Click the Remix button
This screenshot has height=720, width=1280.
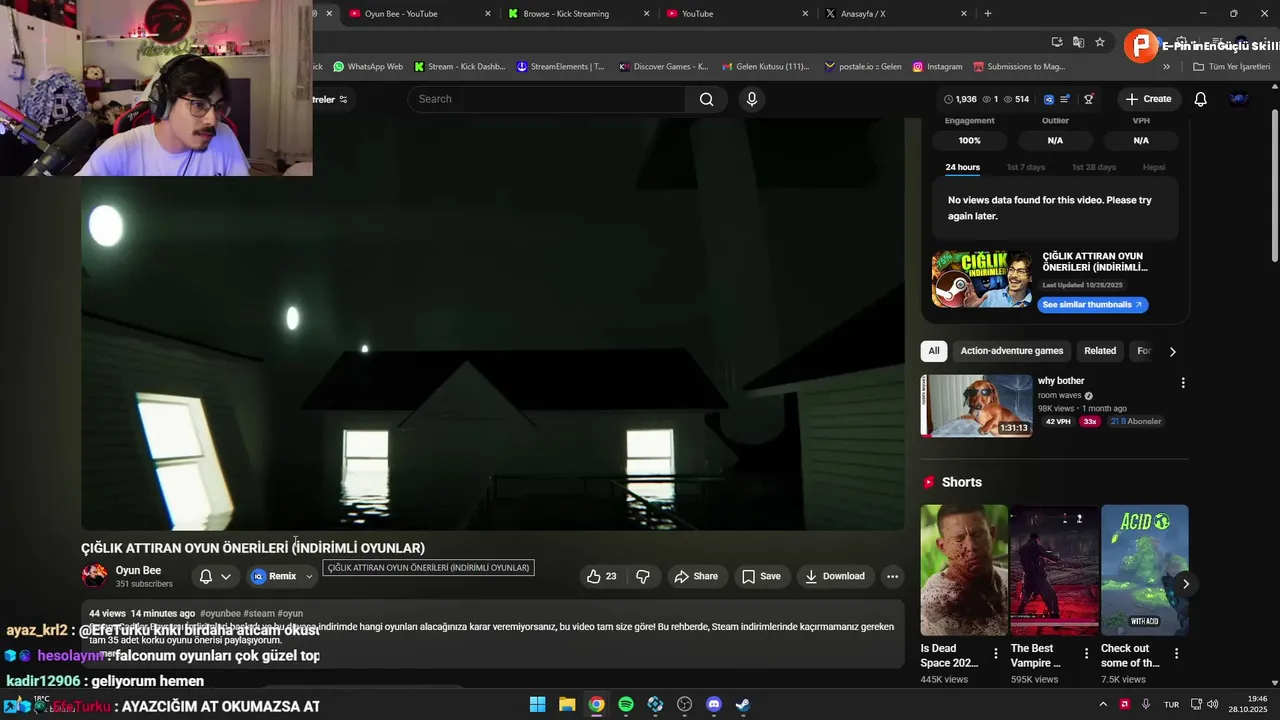tap(274, 576)
